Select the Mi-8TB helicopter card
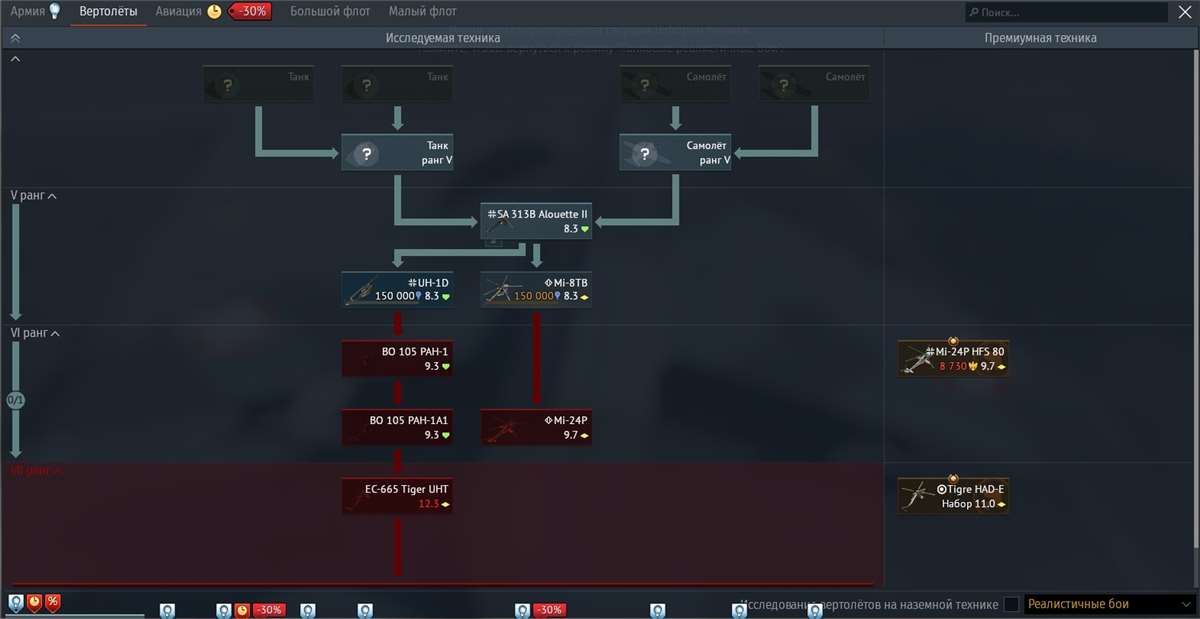 [536, 289]
